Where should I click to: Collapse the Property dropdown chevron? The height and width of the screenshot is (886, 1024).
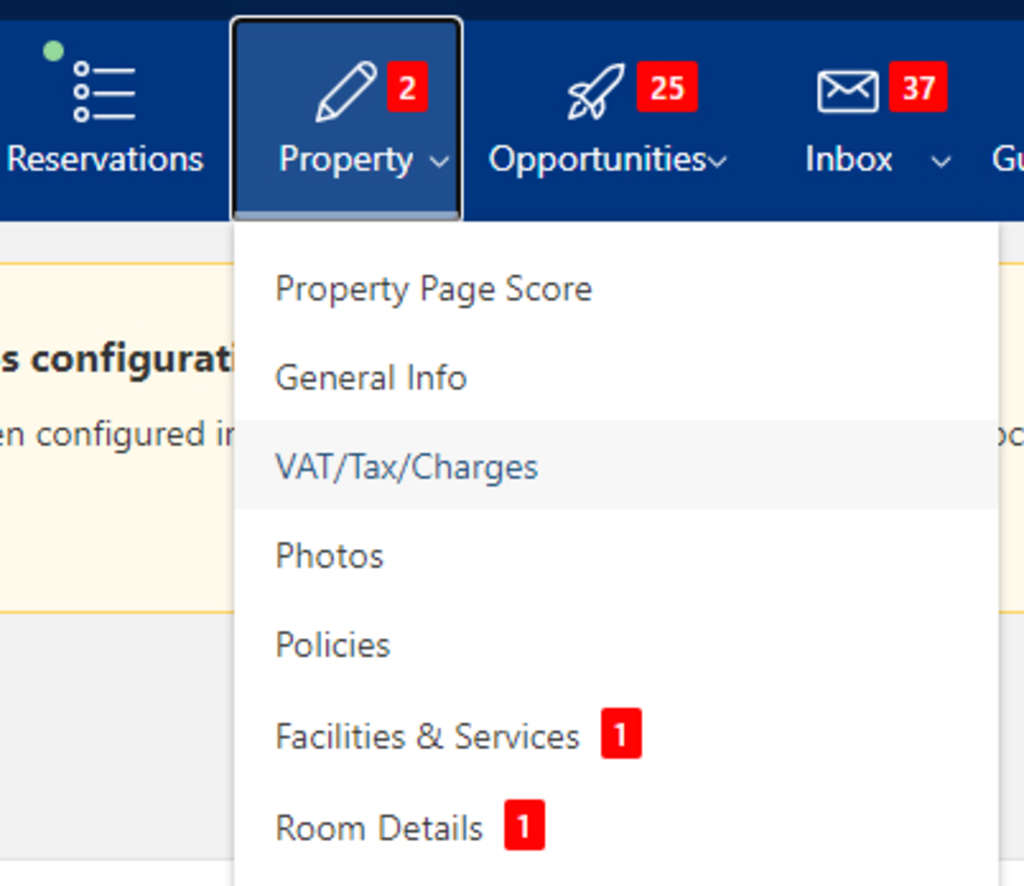440,162
